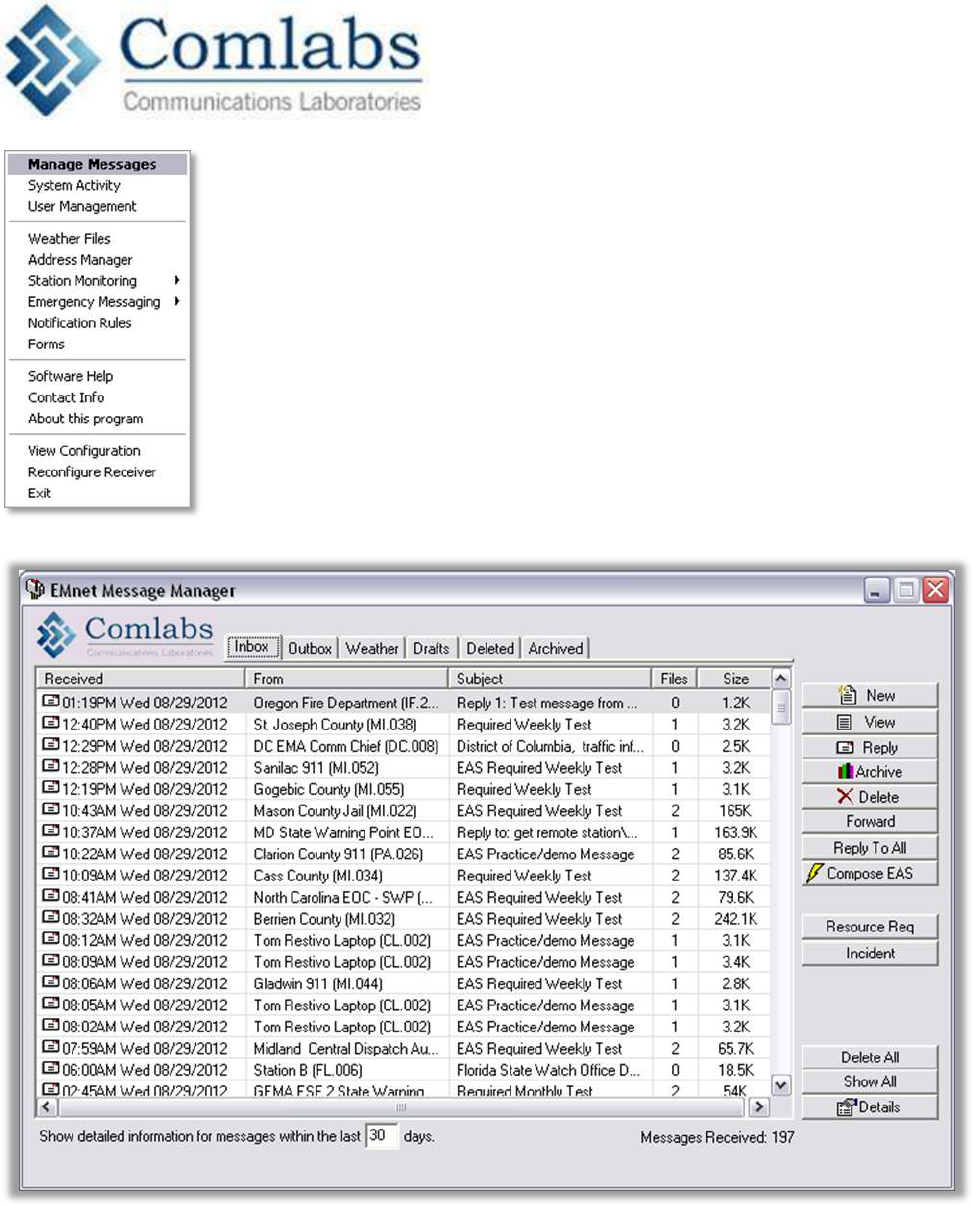Open Software Help menu entry
Screen dimensions: 973x1206
[x=70, y=376]
